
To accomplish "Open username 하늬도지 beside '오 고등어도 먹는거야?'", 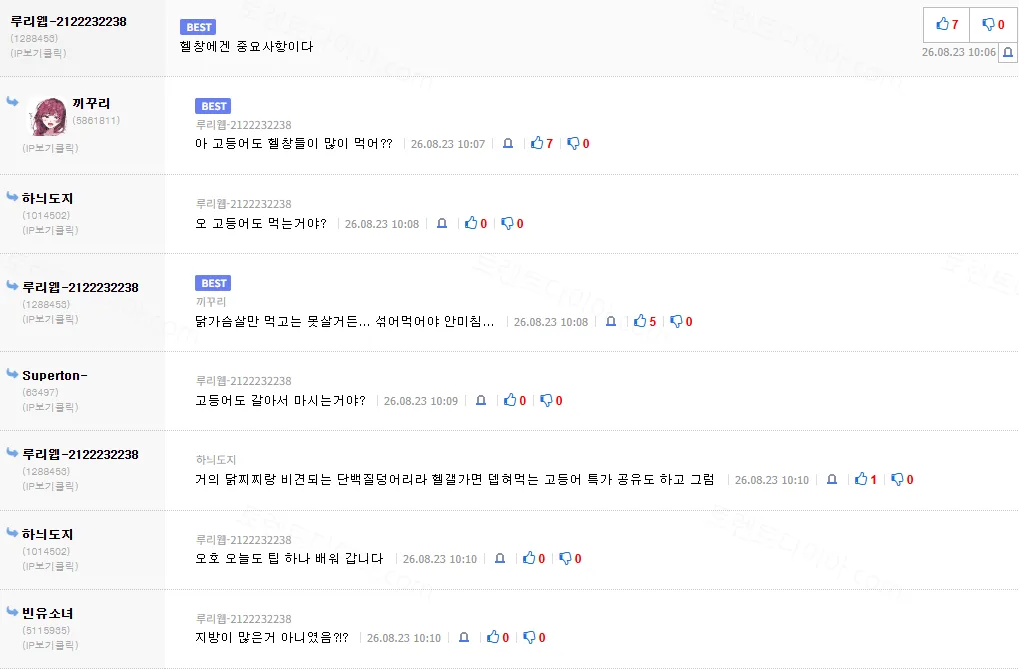I will pos(47,198).
